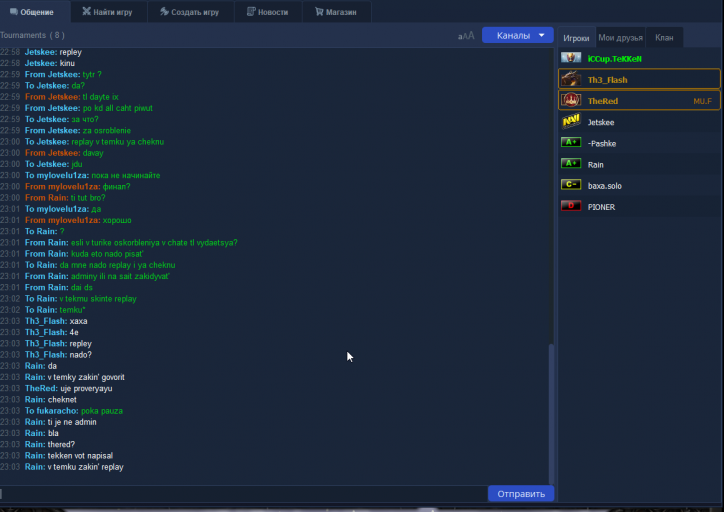Switch to the Найти игру tab

click(x=109, y=12)
